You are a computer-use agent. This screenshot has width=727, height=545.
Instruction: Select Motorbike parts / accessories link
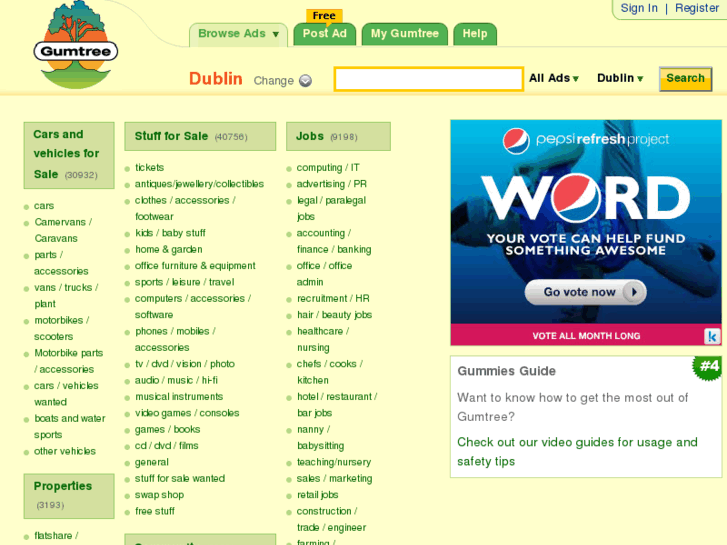(69, 361)
